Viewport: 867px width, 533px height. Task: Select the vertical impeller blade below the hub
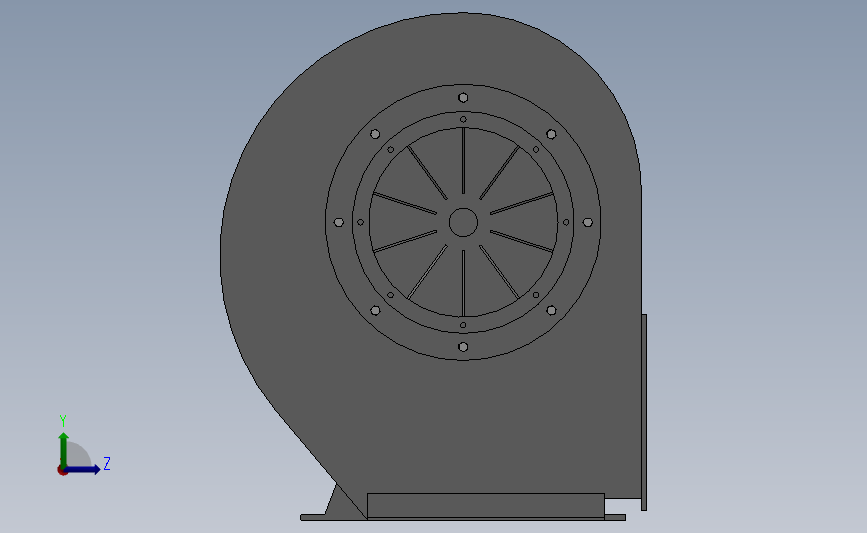click(463, 283)
